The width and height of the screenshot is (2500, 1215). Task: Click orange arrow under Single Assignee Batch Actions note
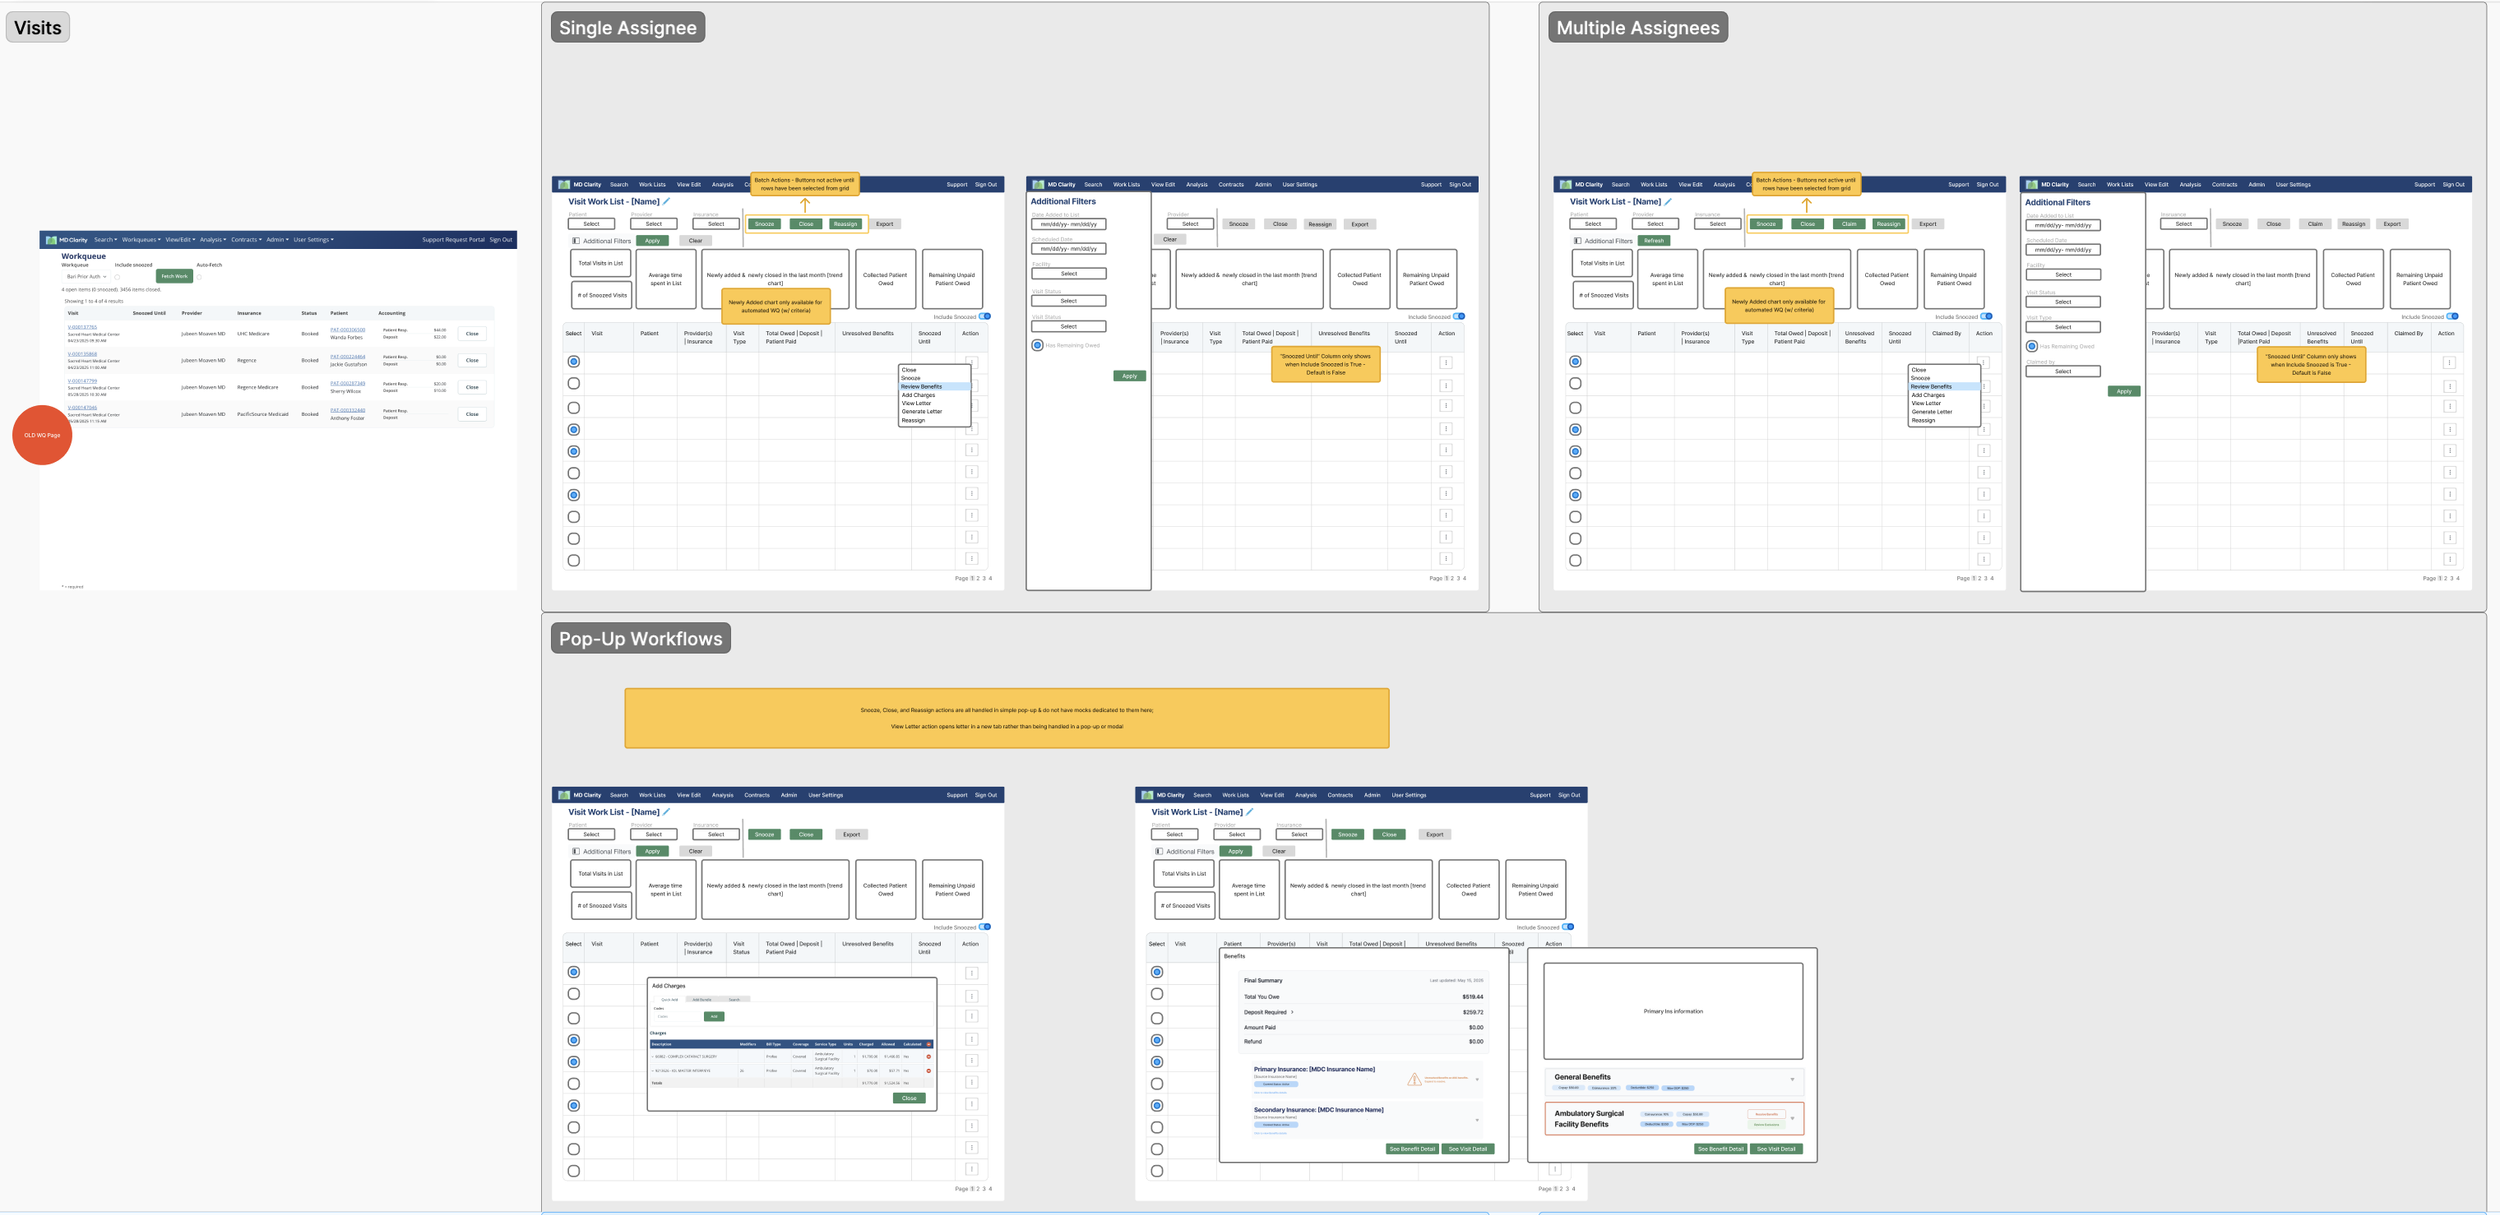(805, 205)
